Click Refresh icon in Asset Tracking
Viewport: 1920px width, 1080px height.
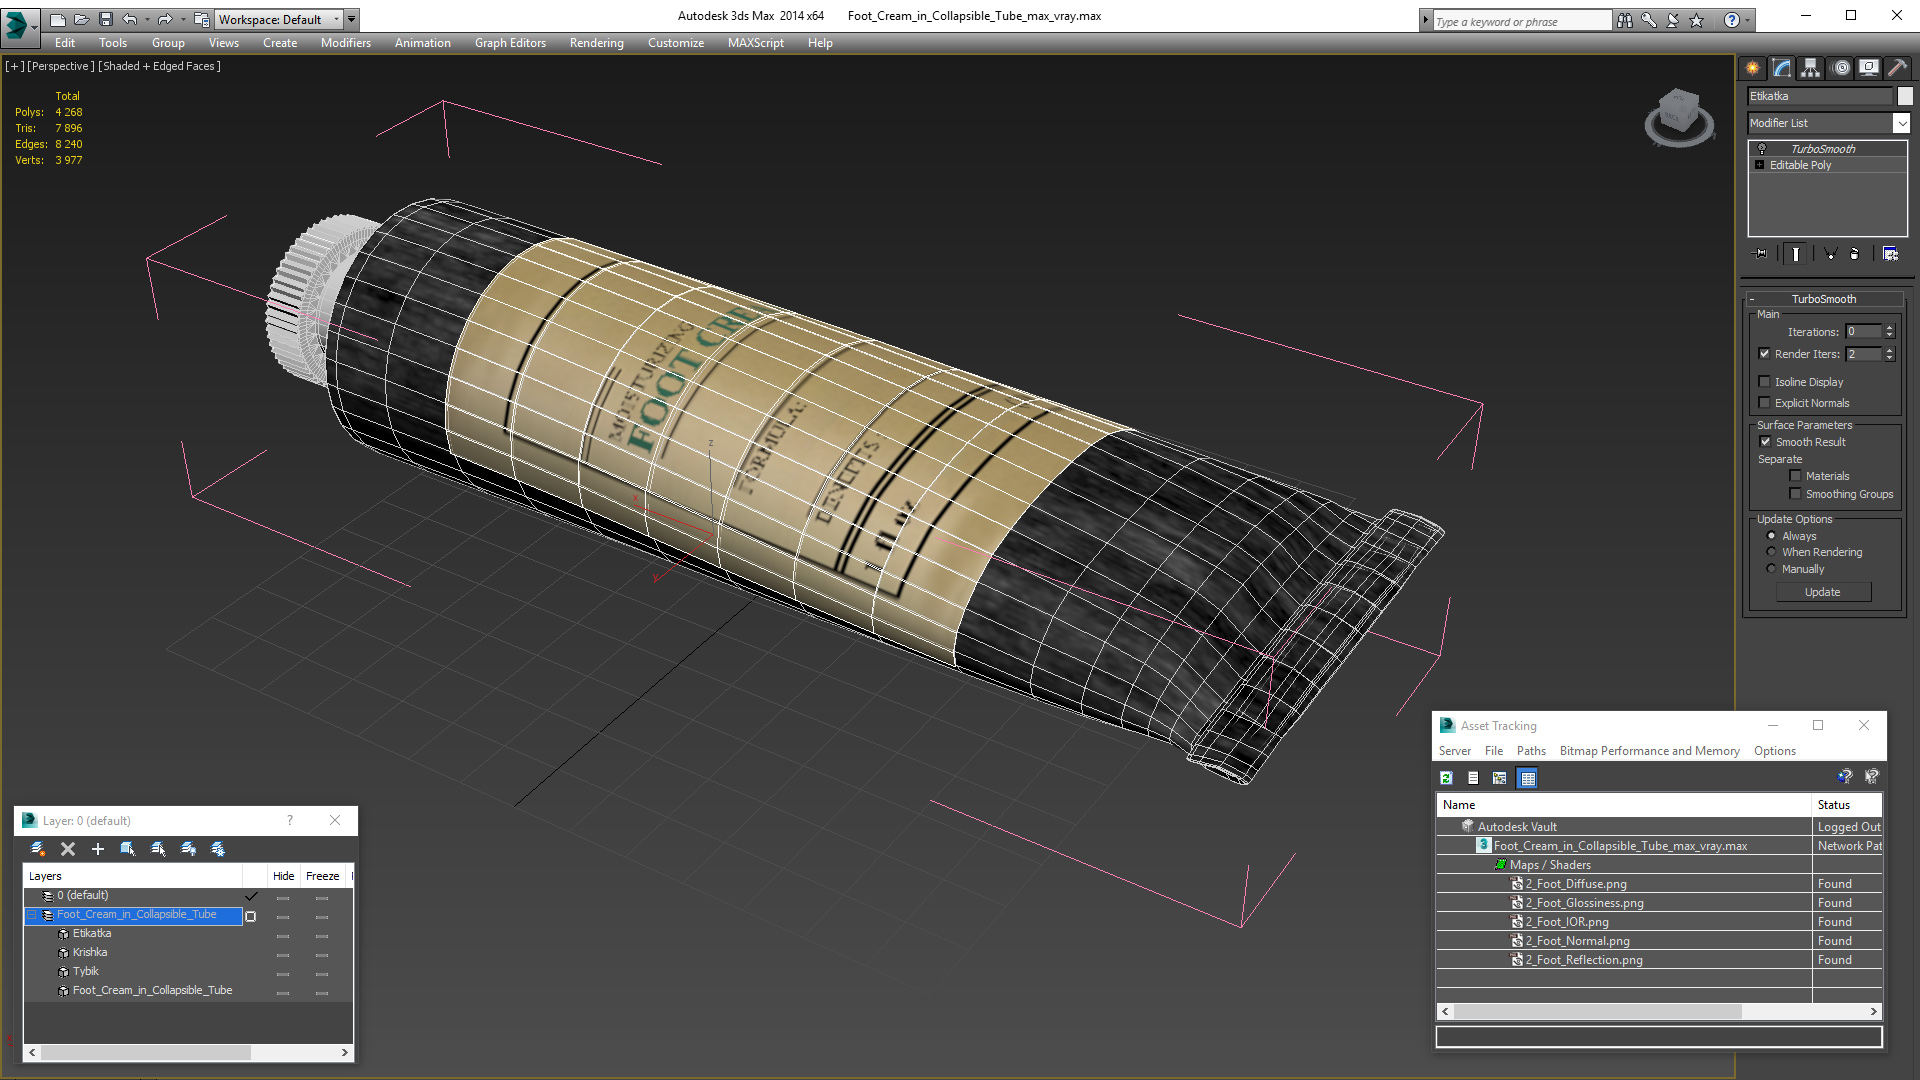1446,778
